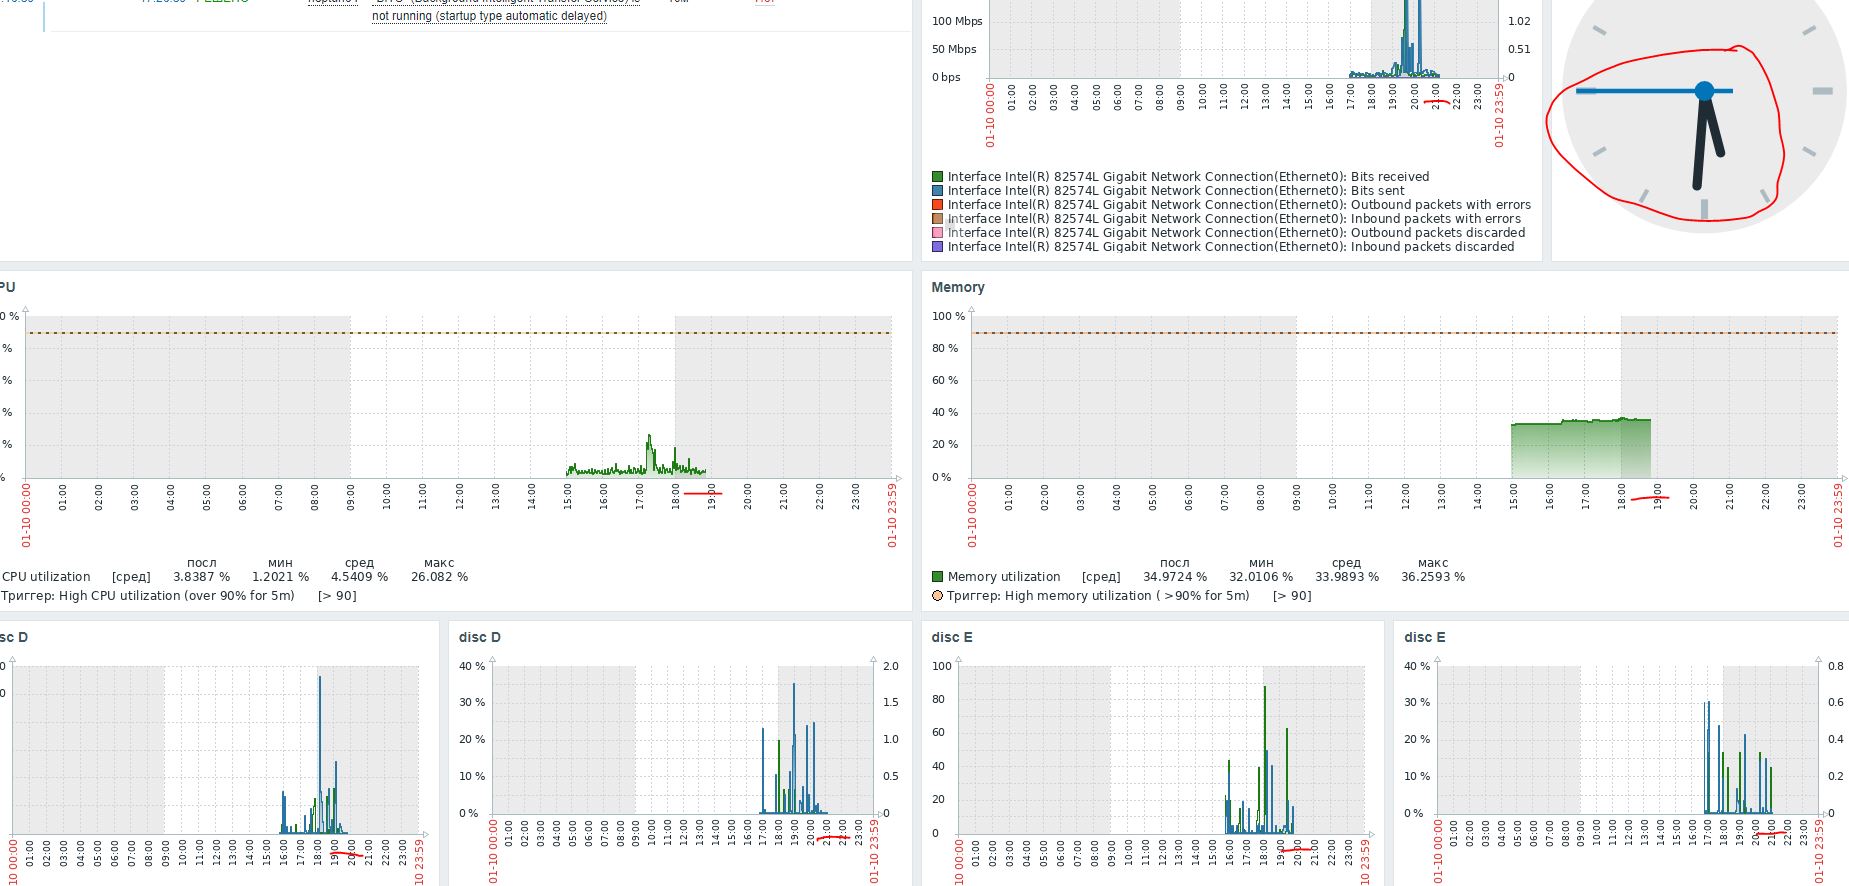Click 'disc E' title above the 0–40 % graph
The height and width of the screenshot is (886, 1849).
tap(1424, 637)
